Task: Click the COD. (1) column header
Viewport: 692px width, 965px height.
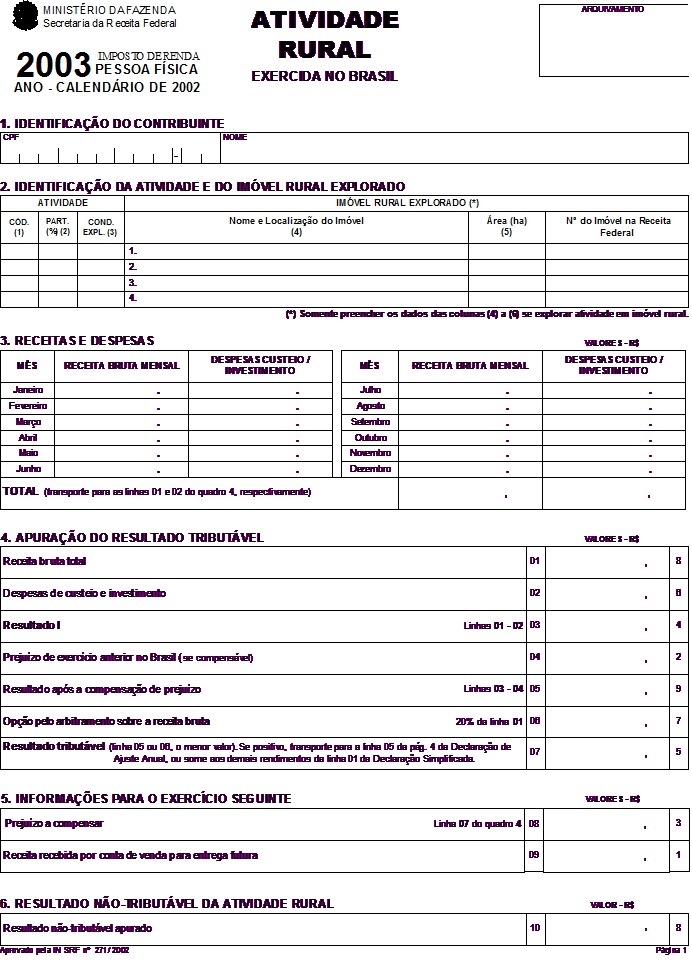Action: point(19,227)
